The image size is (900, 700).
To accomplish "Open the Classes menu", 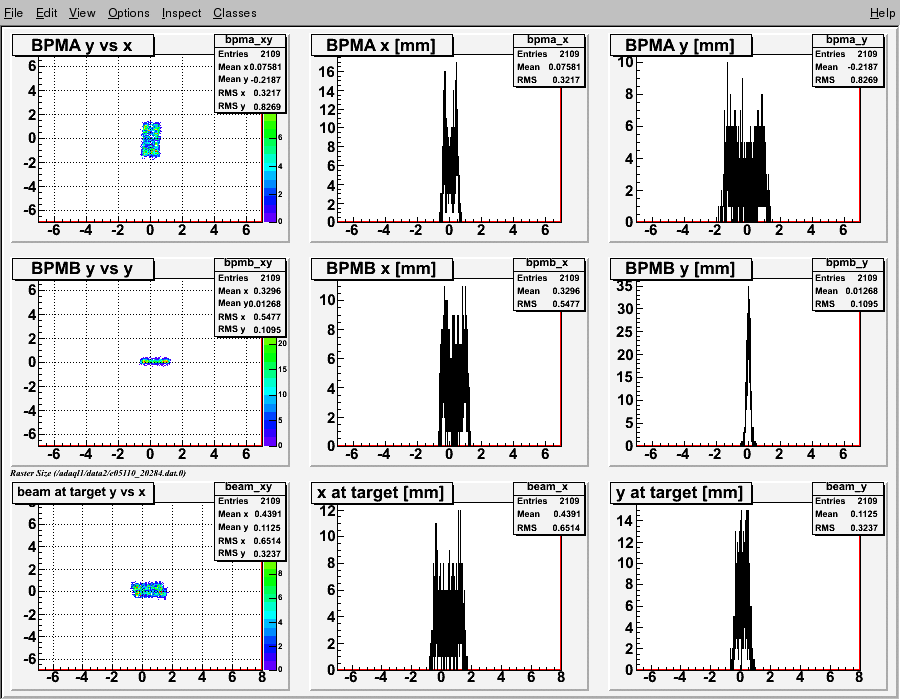I will (235, 13).
